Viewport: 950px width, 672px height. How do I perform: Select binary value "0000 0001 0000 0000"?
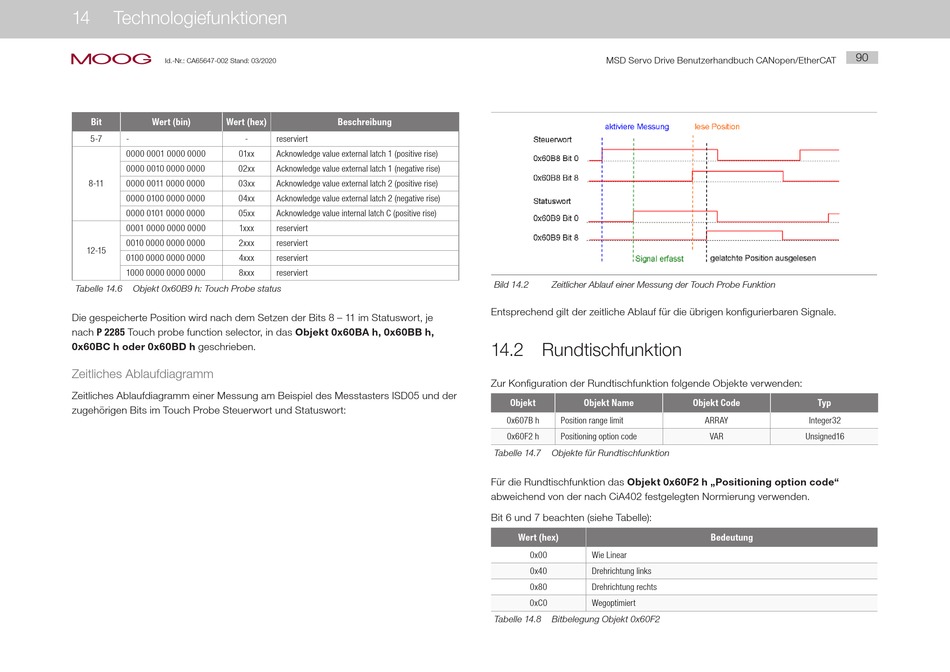[165, 154]
